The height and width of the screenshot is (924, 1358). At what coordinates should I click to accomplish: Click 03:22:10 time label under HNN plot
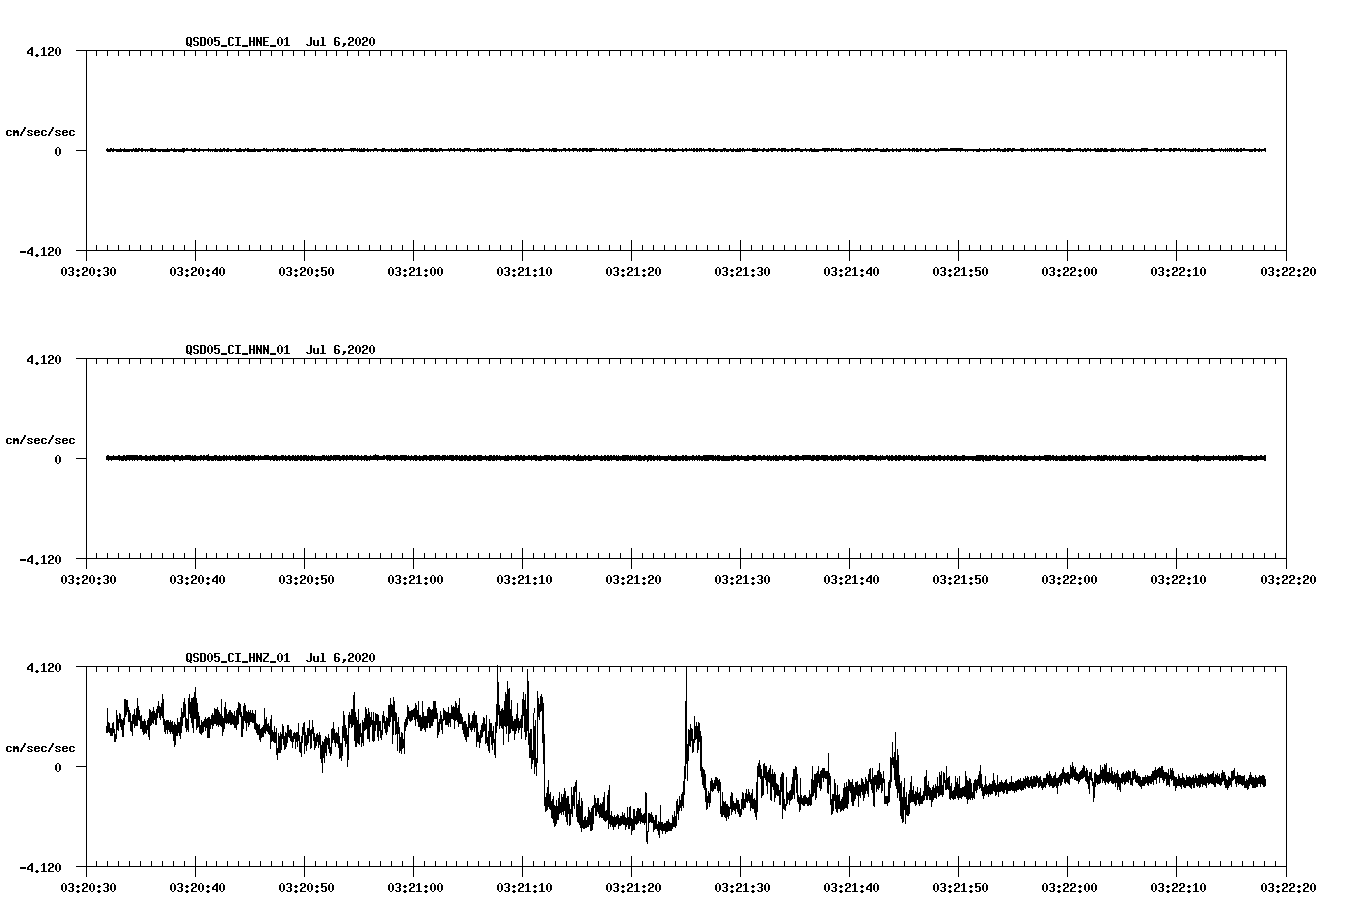1177,579
